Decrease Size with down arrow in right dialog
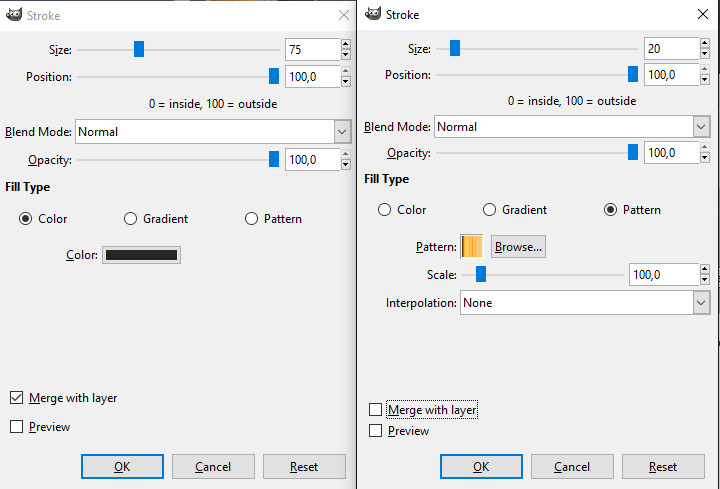720x489 pixels. [x=705, y=53]
